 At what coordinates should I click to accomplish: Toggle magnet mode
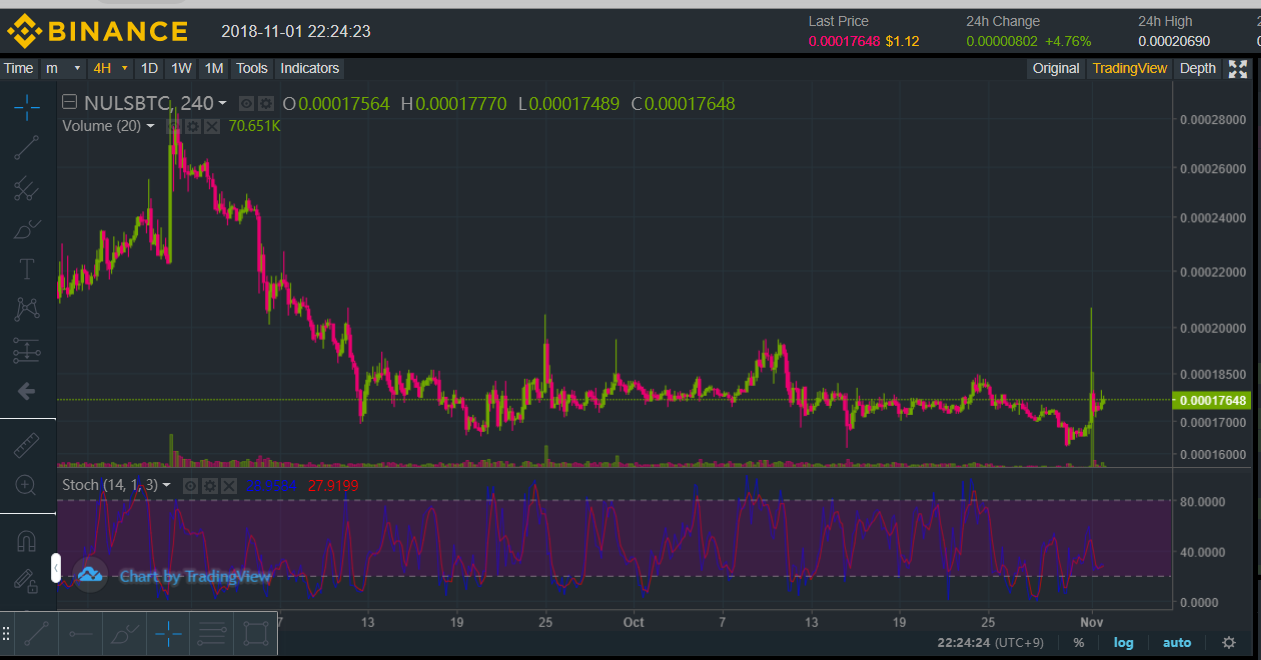pyautogui.click(x=27, y=542)
